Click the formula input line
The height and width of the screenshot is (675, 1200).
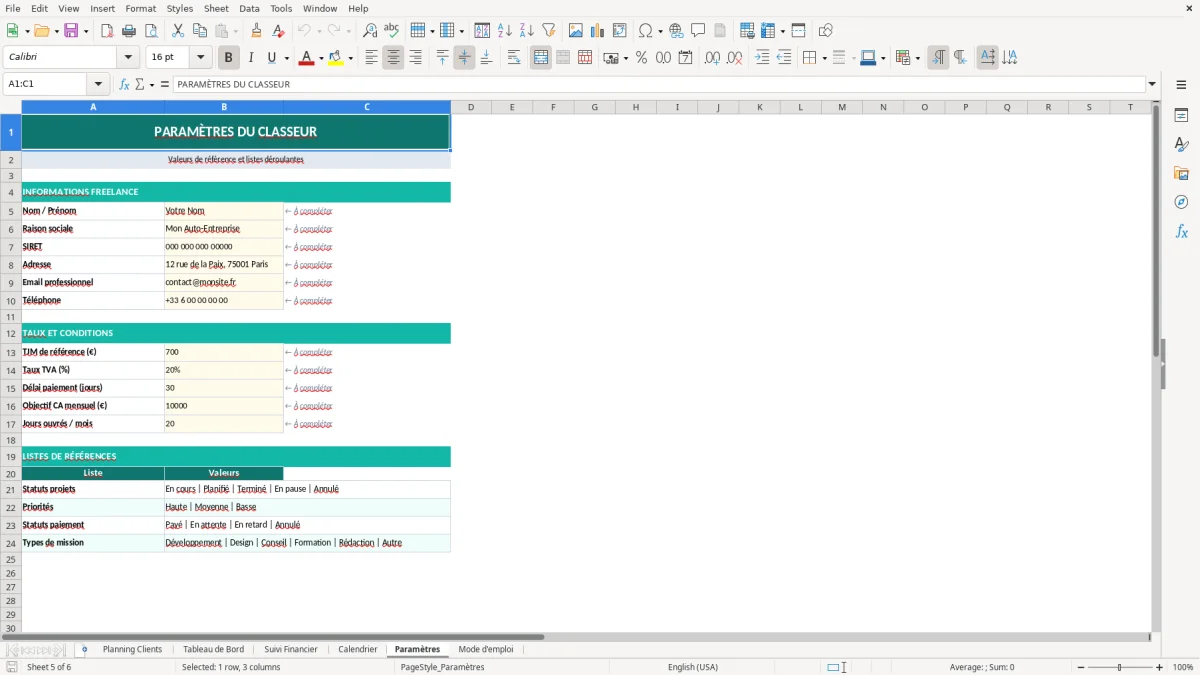pyautogui.click(x=659, y=84)
